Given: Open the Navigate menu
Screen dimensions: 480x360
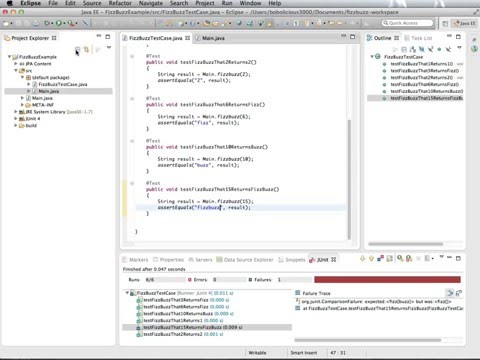Looking at the screenshot, I should point(151,3).
